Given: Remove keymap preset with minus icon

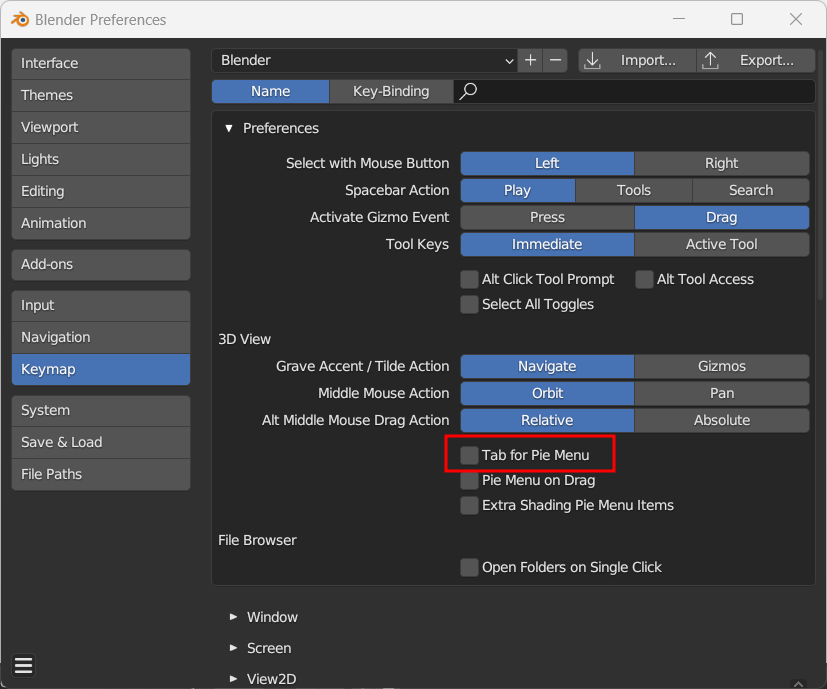Looking at the screenshot, I should click(x=555, y=60).
